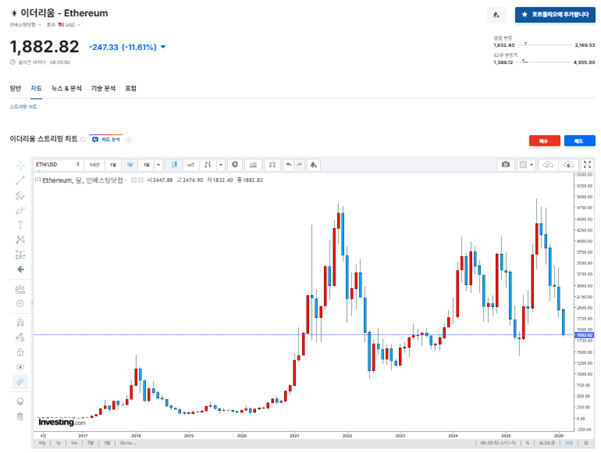Click the red buy button
Viewport: 601px width, 453px height.
tap(544, 141)
